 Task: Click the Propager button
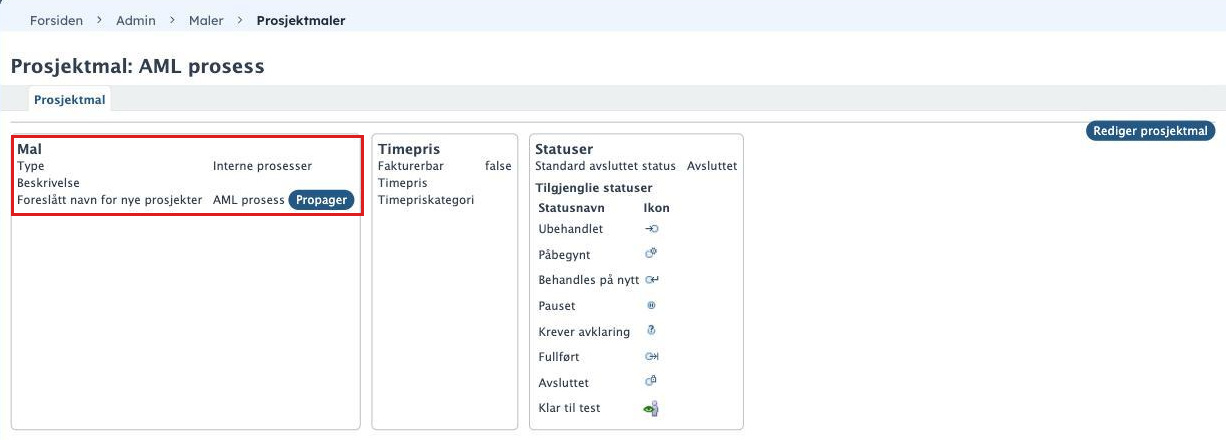pos(322,200)
